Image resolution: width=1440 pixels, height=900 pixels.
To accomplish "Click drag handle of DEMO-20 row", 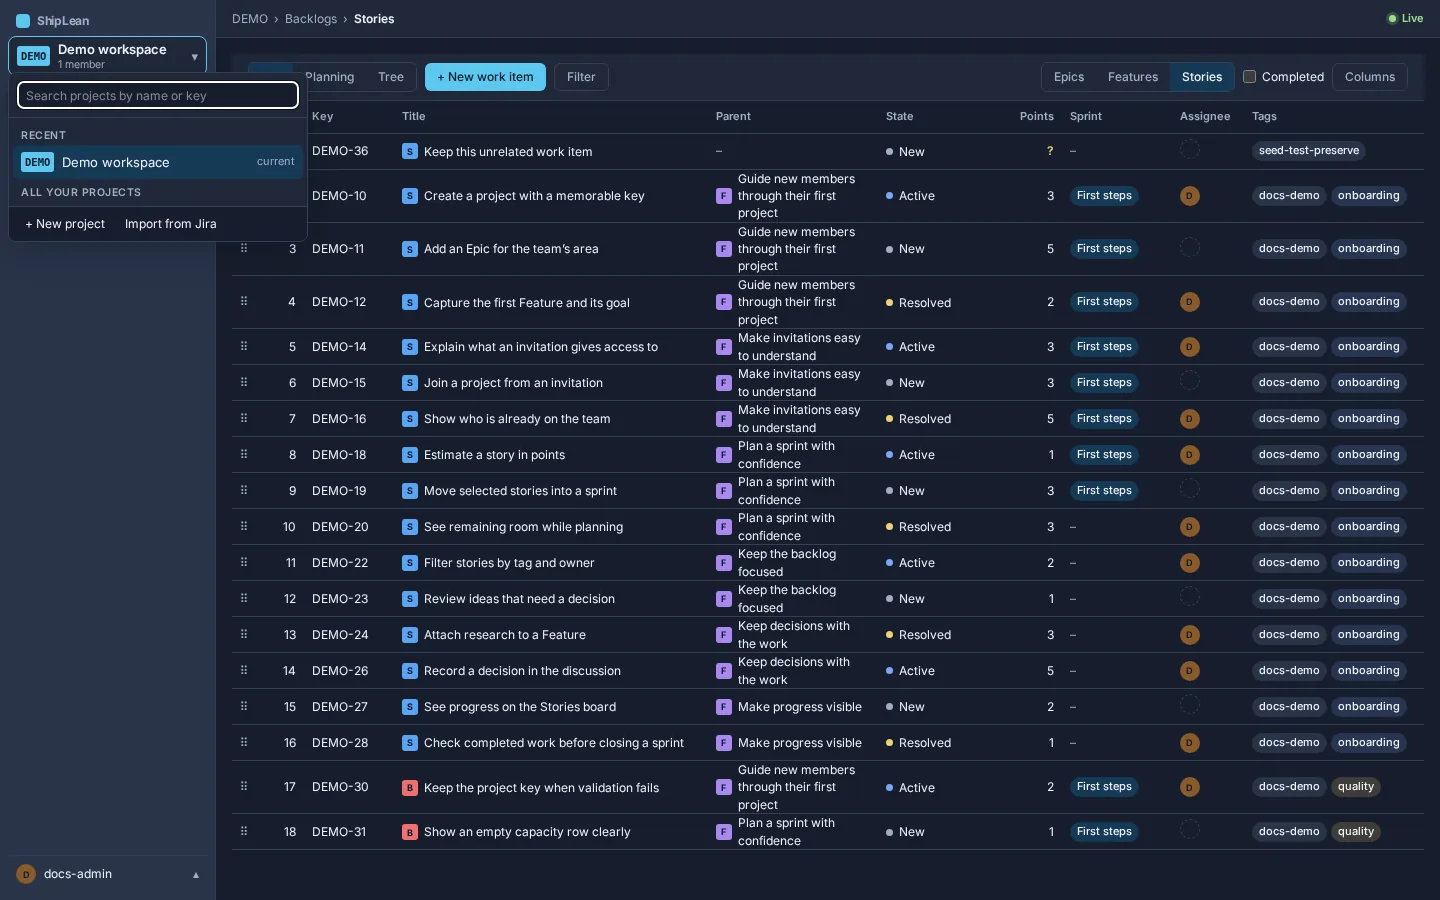I will 244,526.
